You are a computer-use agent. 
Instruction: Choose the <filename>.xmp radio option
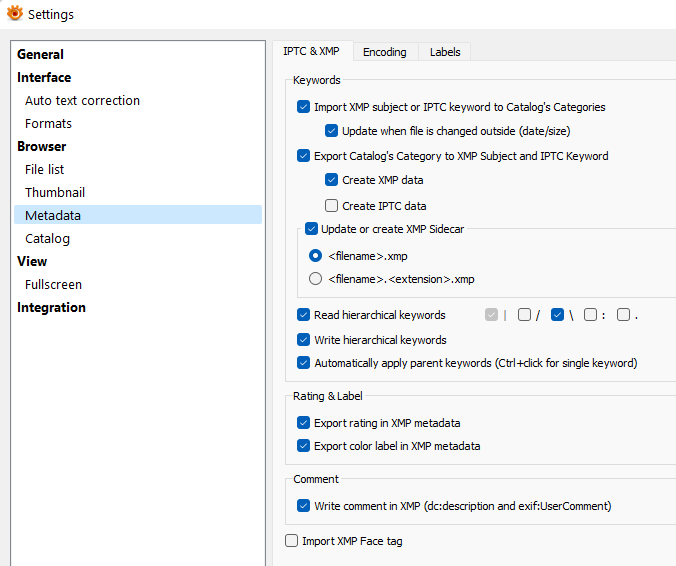[316, 256]
